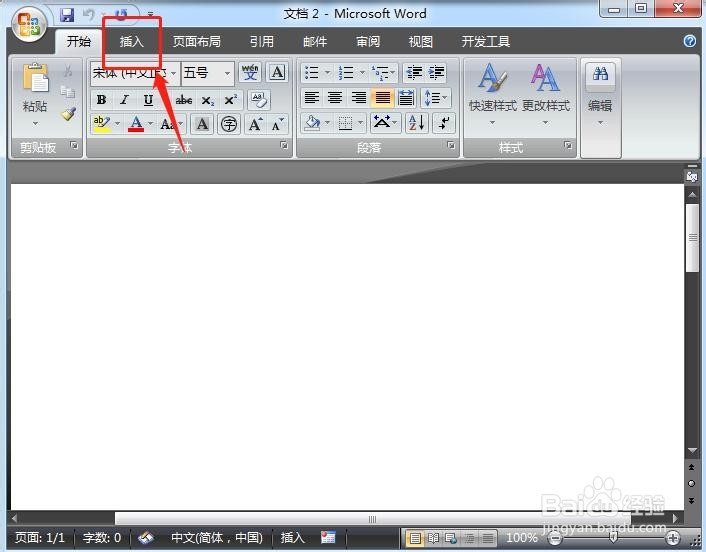Click 页面: 1/1 status indicator

[40, 537]
